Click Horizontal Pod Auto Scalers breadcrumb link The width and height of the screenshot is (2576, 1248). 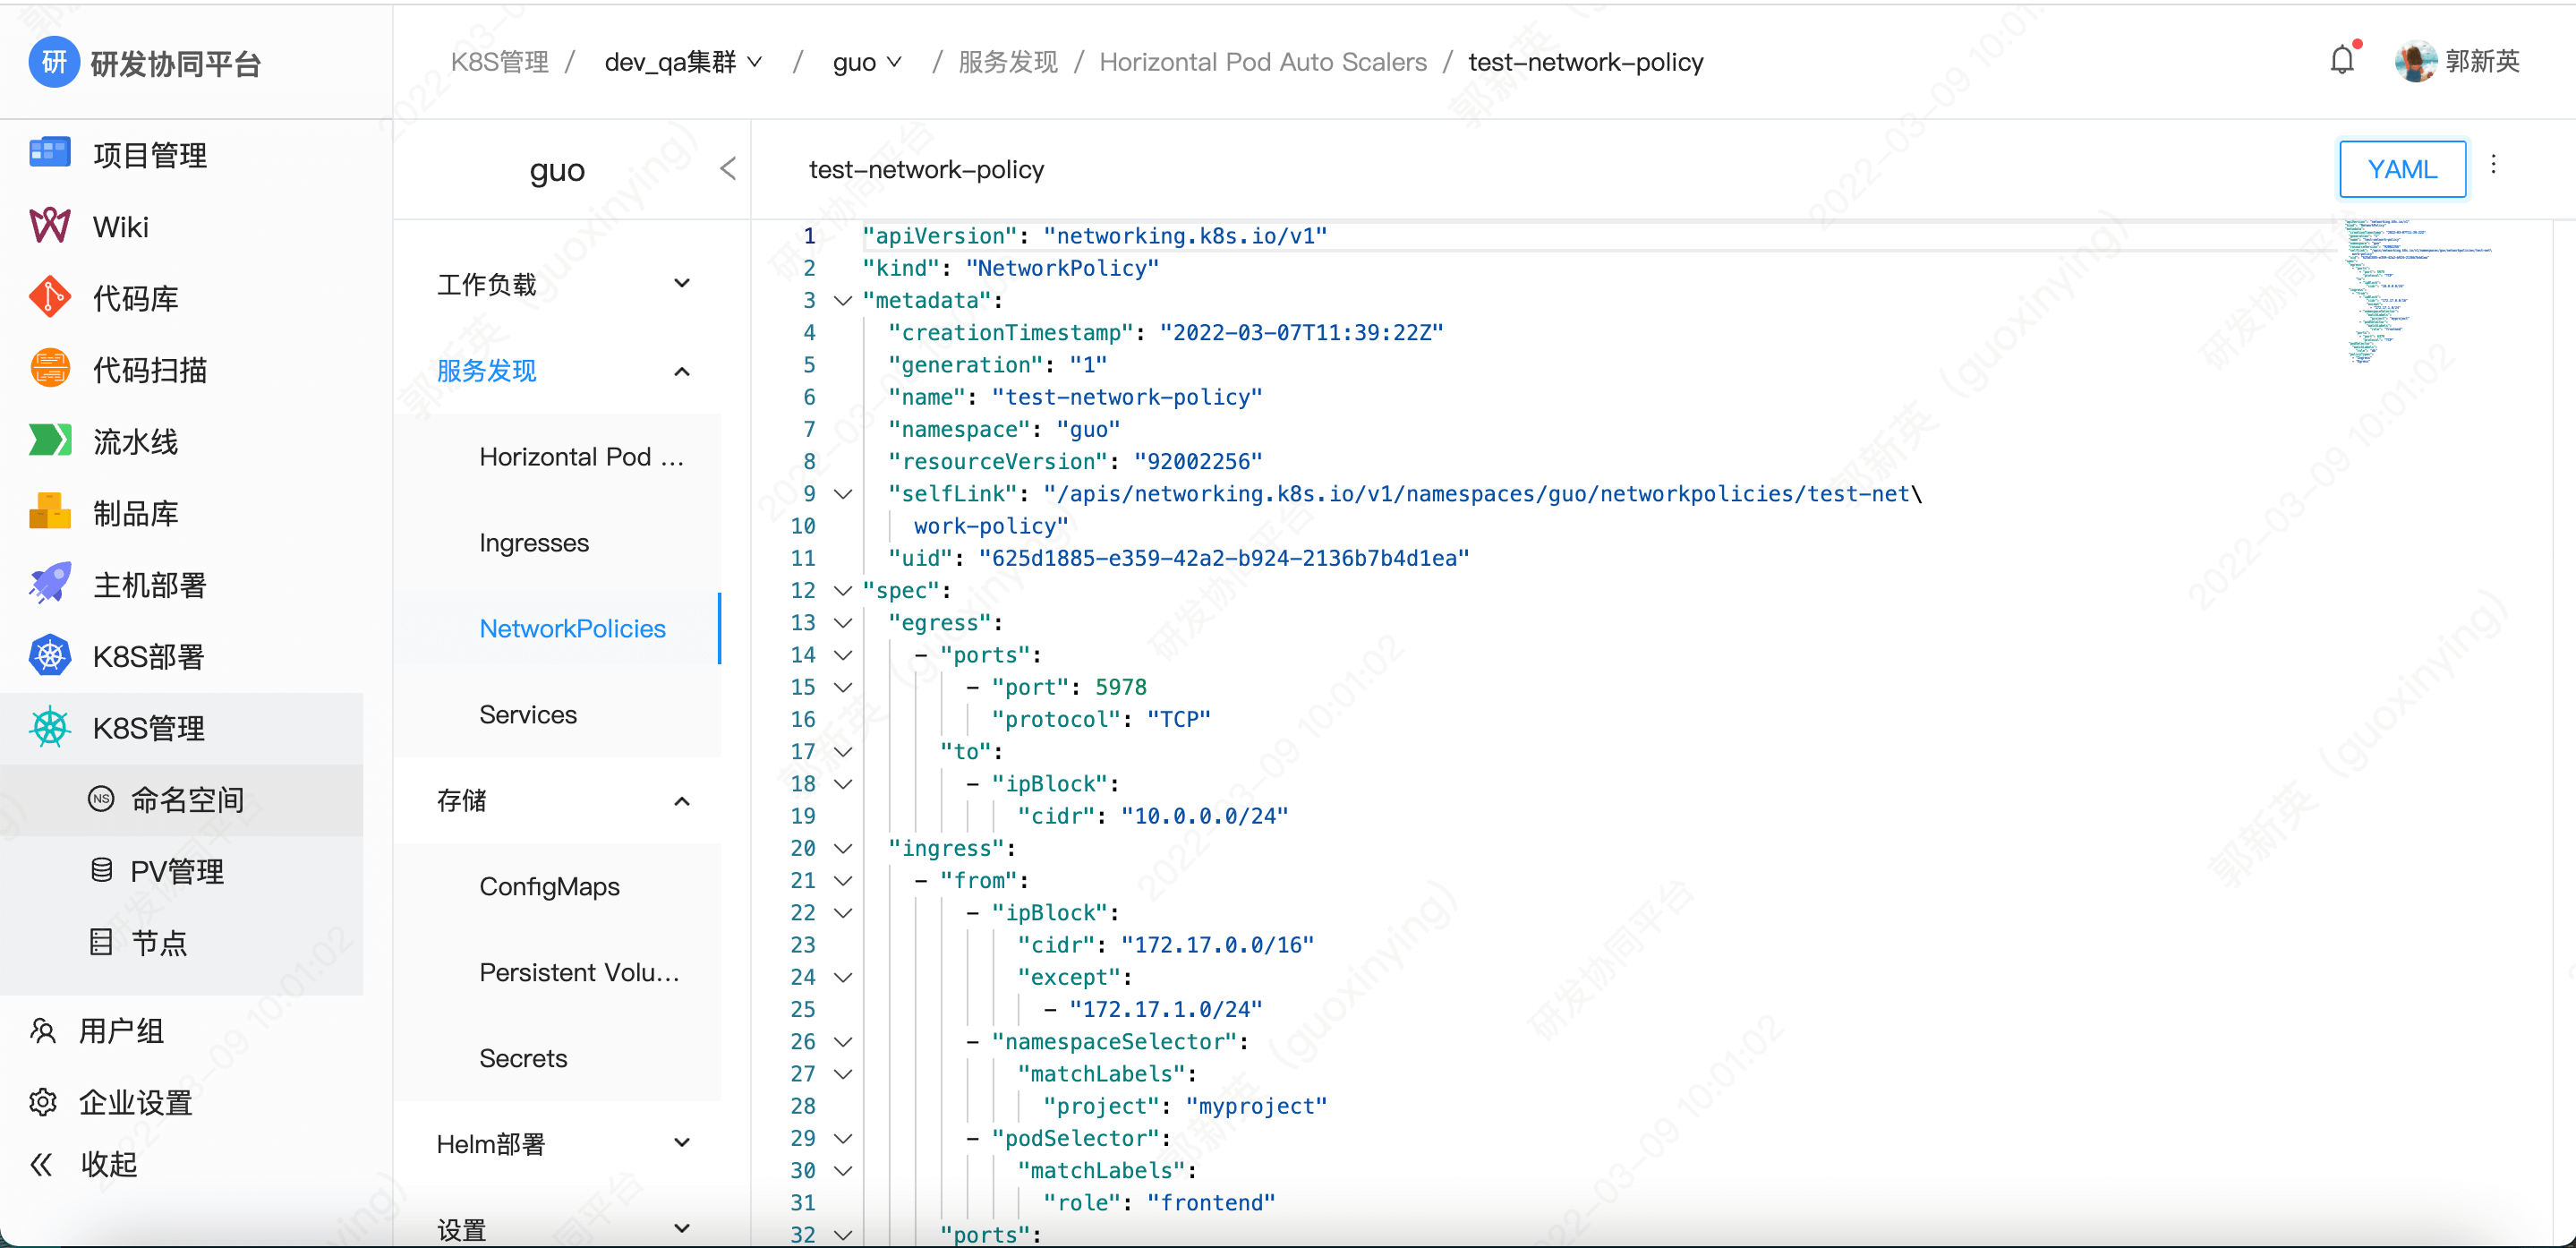tap(1262, 62)
